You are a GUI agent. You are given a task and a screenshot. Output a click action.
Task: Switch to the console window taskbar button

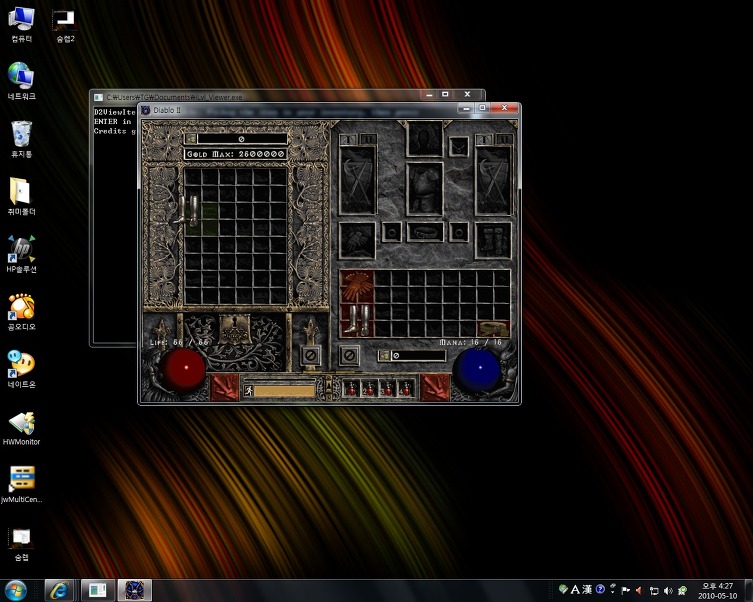98,590
